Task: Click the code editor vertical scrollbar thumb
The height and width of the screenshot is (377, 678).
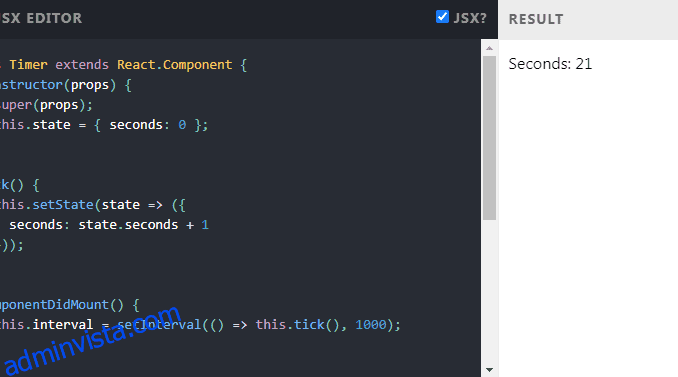Action: 489,138
